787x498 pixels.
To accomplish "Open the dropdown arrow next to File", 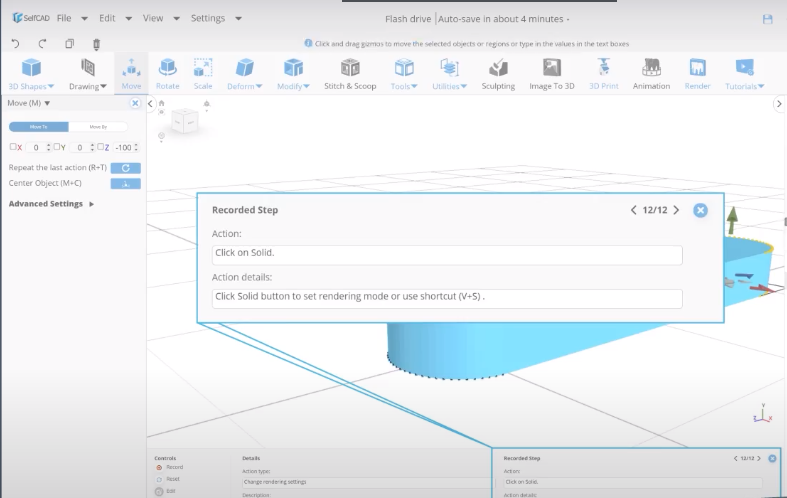I will [x=84, y=19].
